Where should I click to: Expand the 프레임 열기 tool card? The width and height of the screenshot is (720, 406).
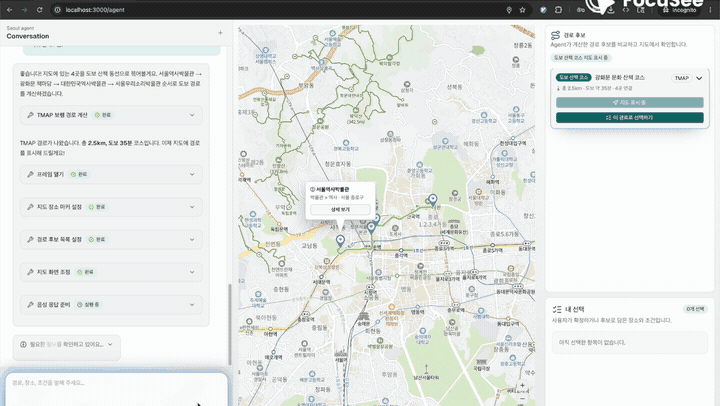pyautogui.click(x=111, y=175)
